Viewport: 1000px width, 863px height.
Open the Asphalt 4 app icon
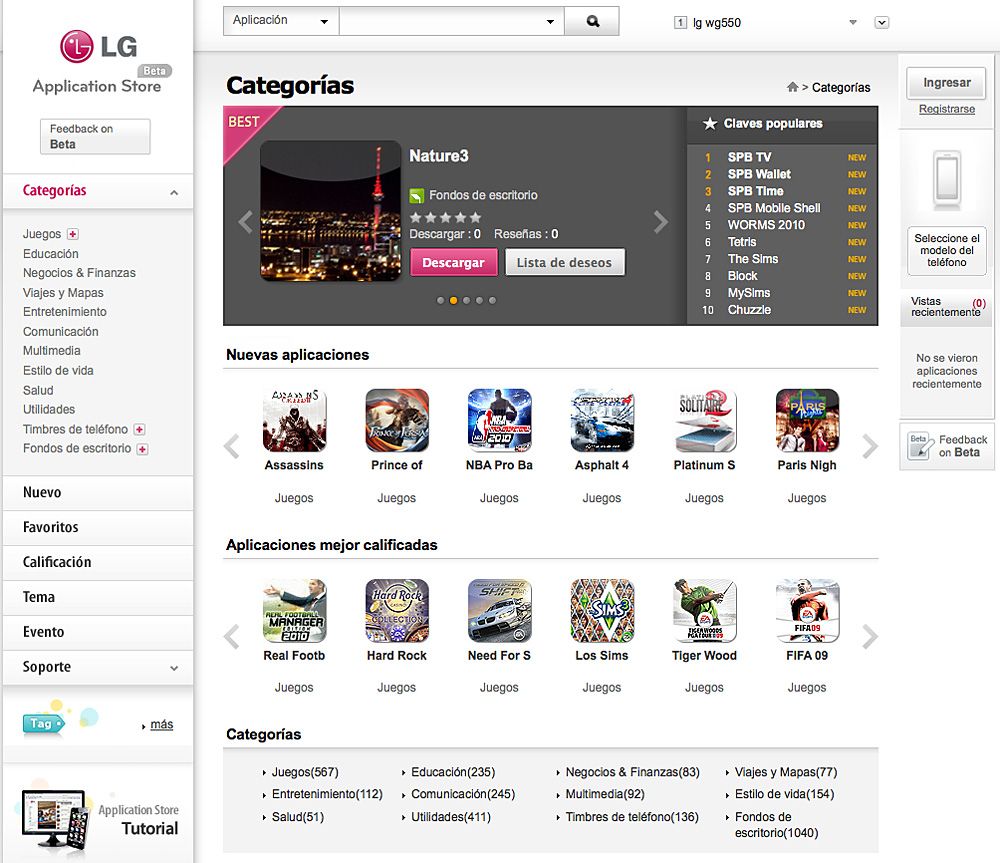pyautogui.click(x=602, y=420)
